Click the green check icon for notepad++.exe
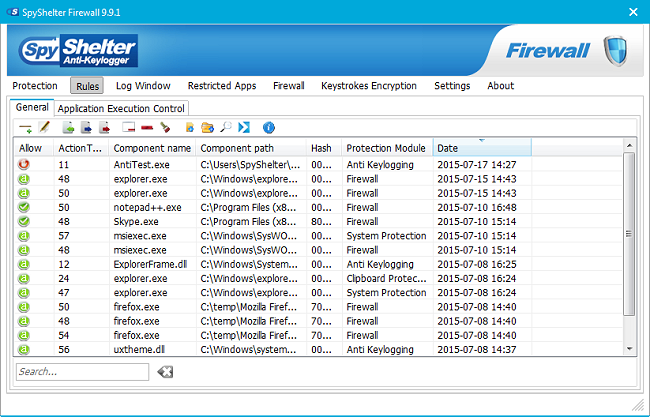 [24, 207]
